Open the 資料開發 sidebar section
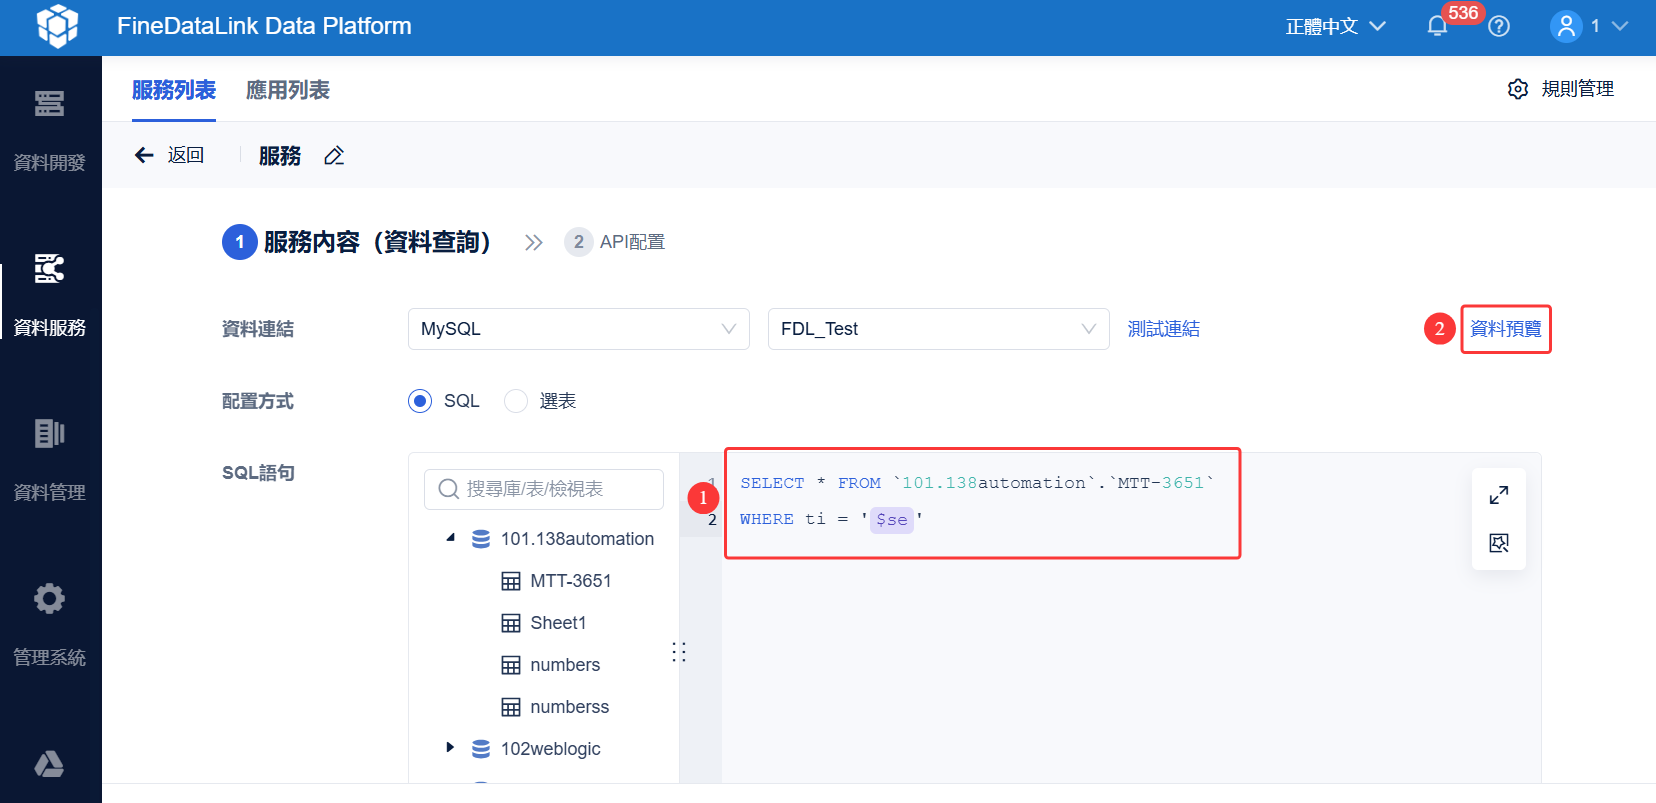 [50, 130]
